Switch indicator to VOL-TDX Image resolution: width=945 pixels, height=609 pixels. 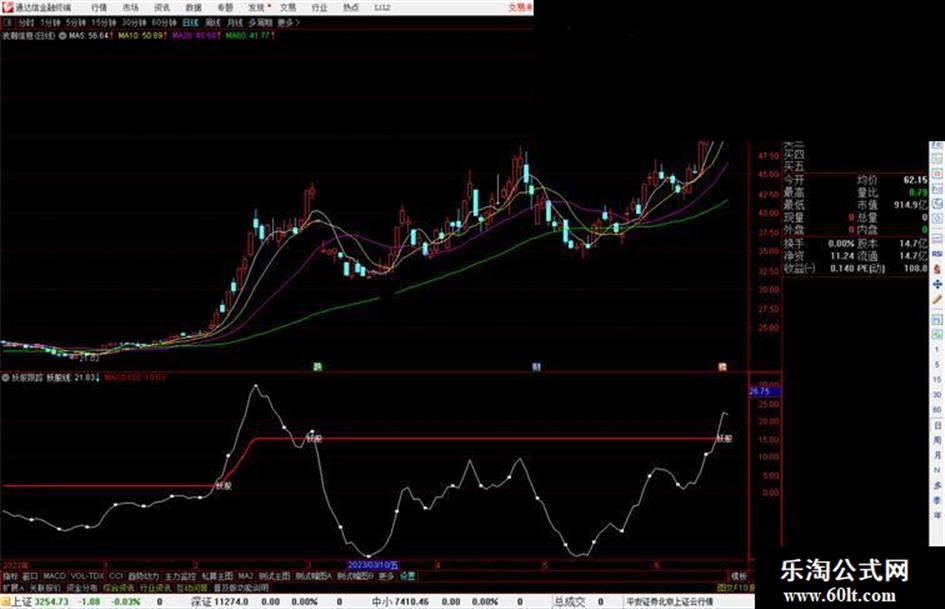pos(87,576)
